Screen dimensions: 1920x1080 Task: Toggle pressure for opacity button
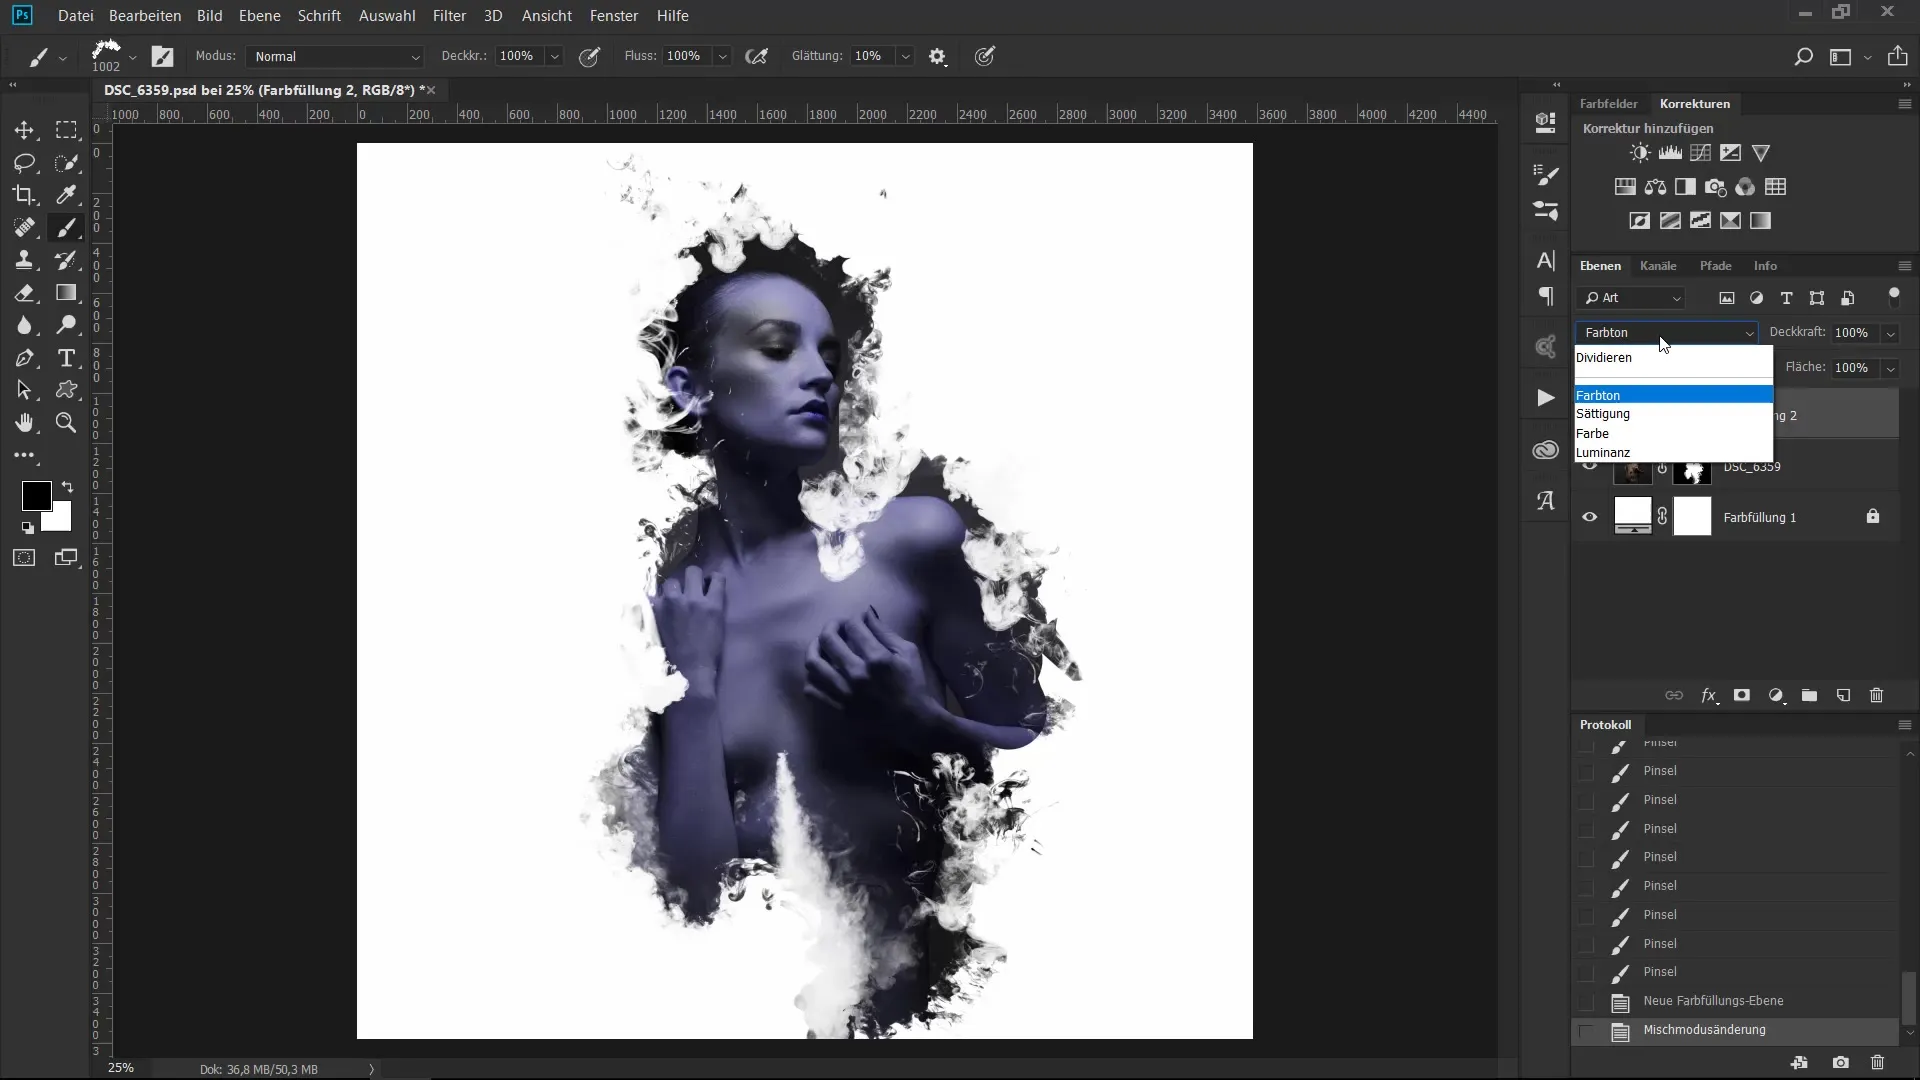tap(590, 57)
